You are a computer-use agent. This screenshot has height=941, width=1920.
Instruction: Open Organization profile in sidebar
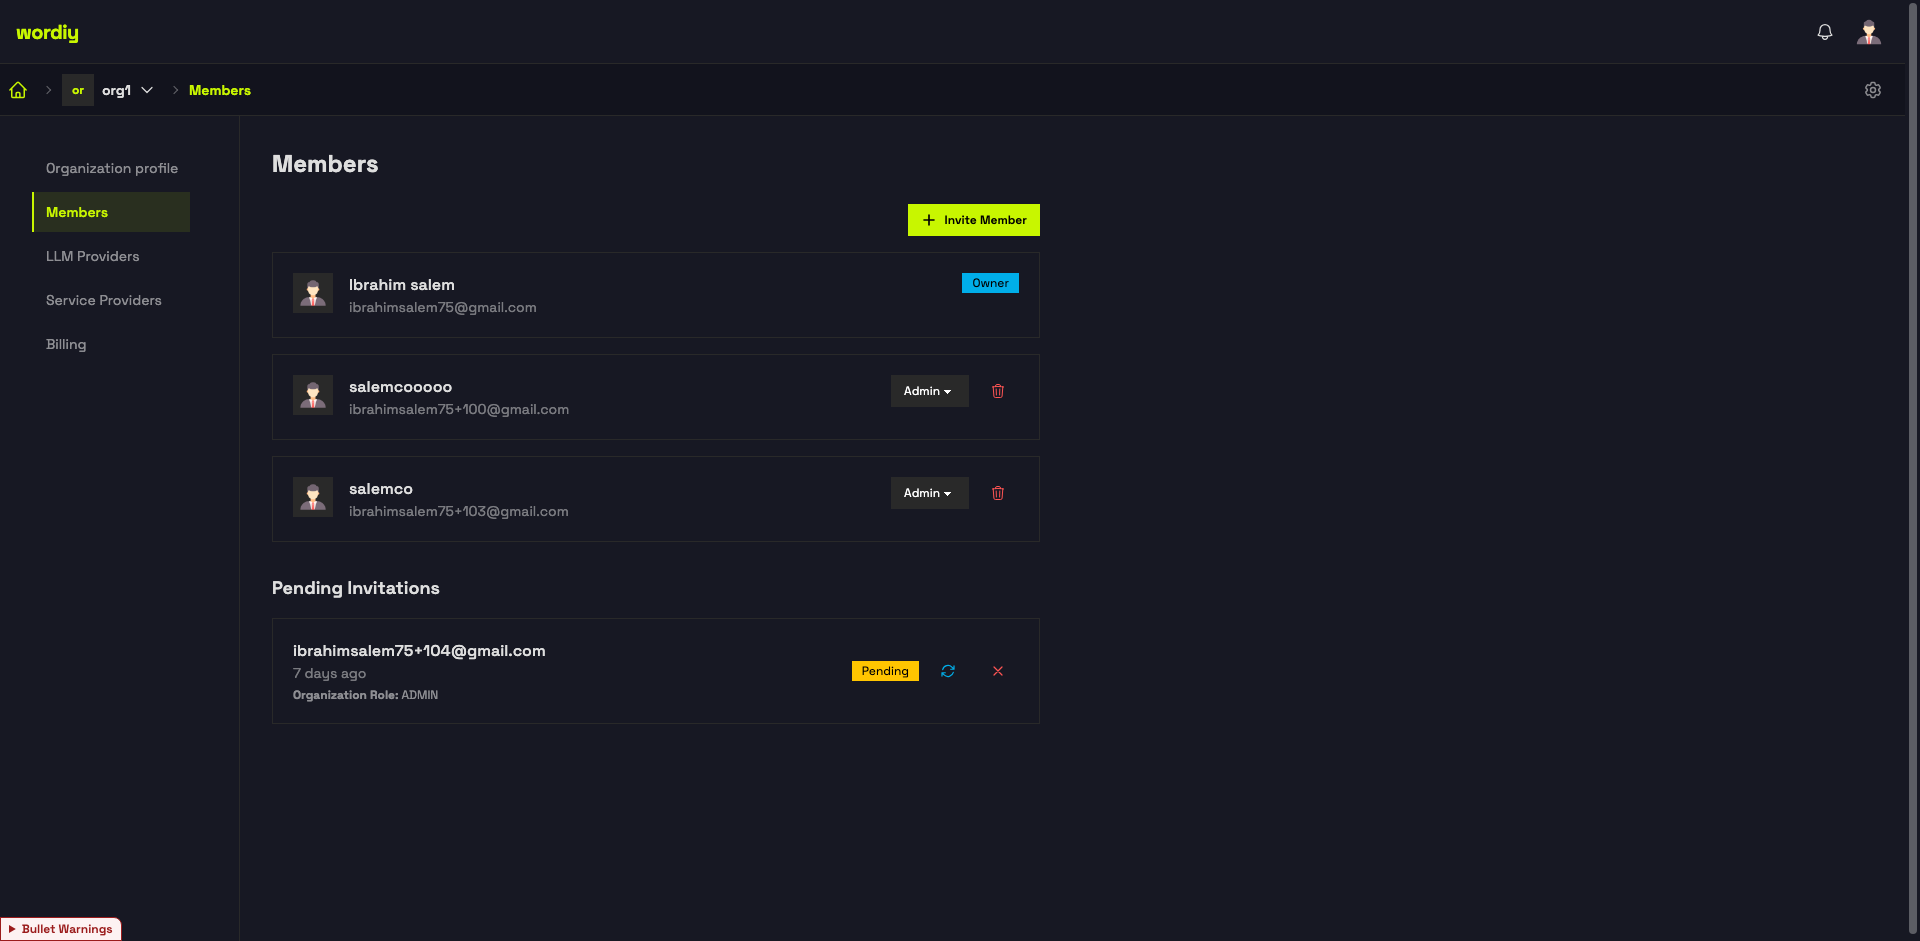click(112, 168)
